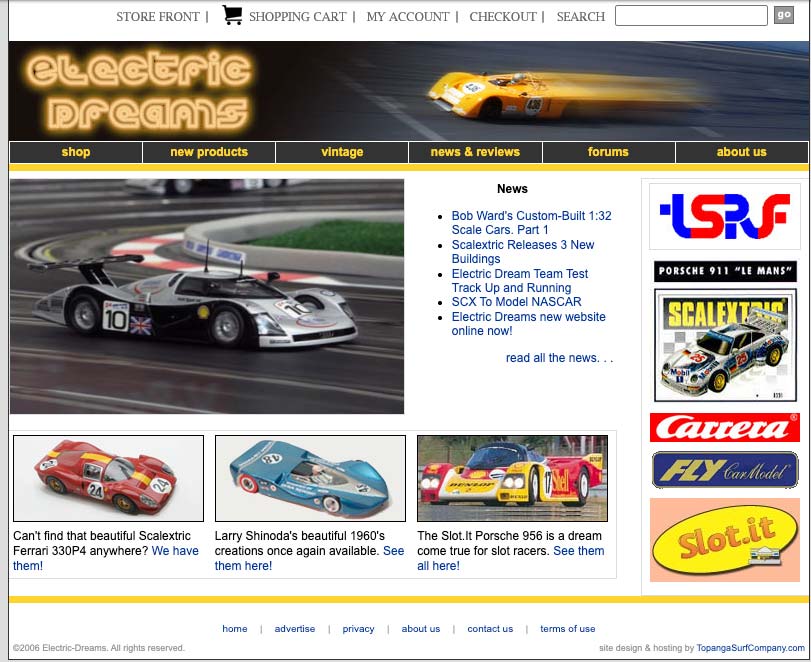Viewport: 811px width, 662px height.
Task: Open Scalextric Releases 3 New Buildings article
Action: 523,251
